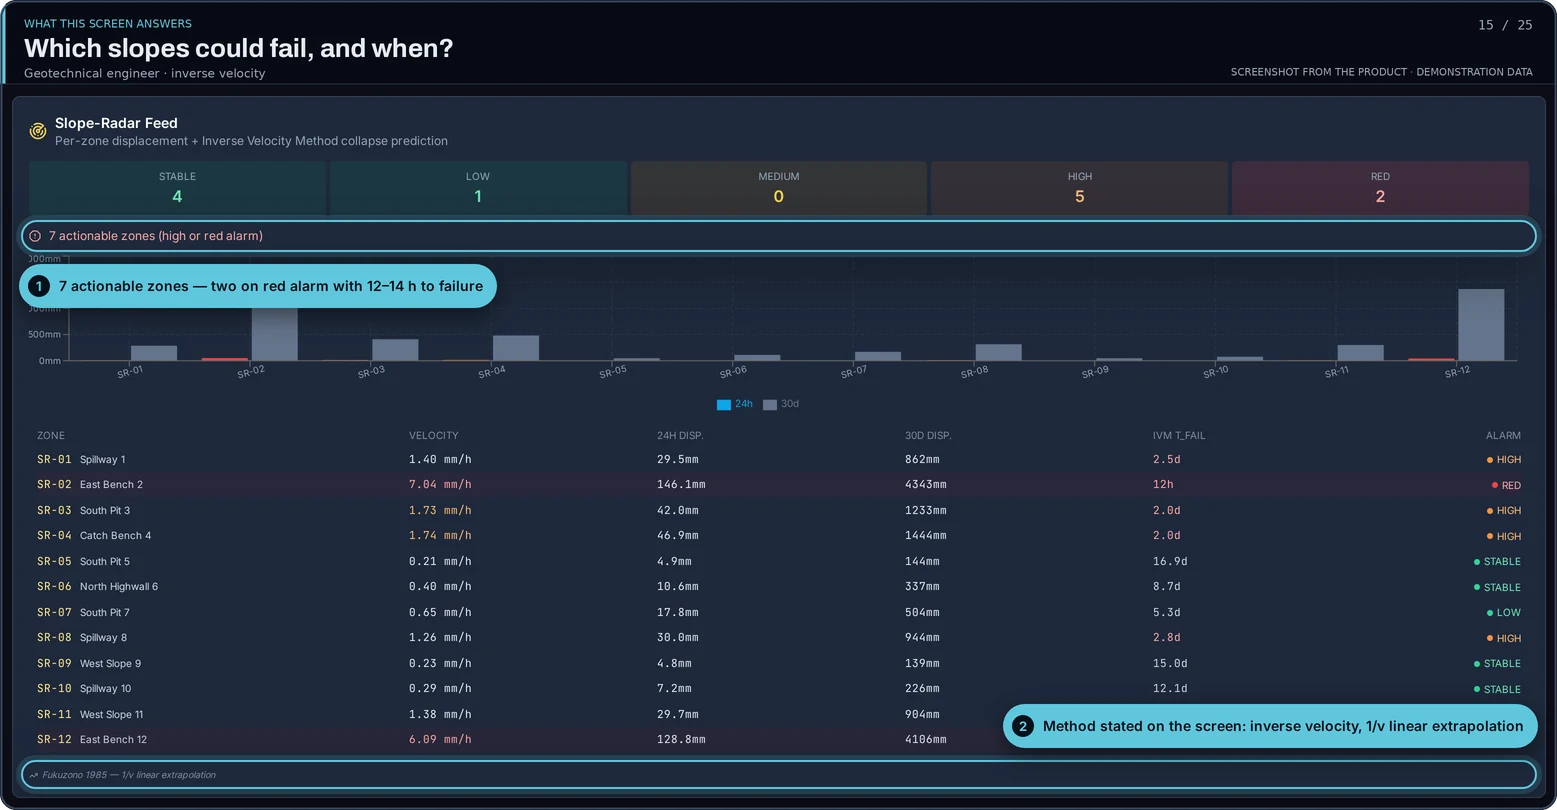
Task: Click the red alarm dot in SR-02 row
Action: click(1495, 485)
